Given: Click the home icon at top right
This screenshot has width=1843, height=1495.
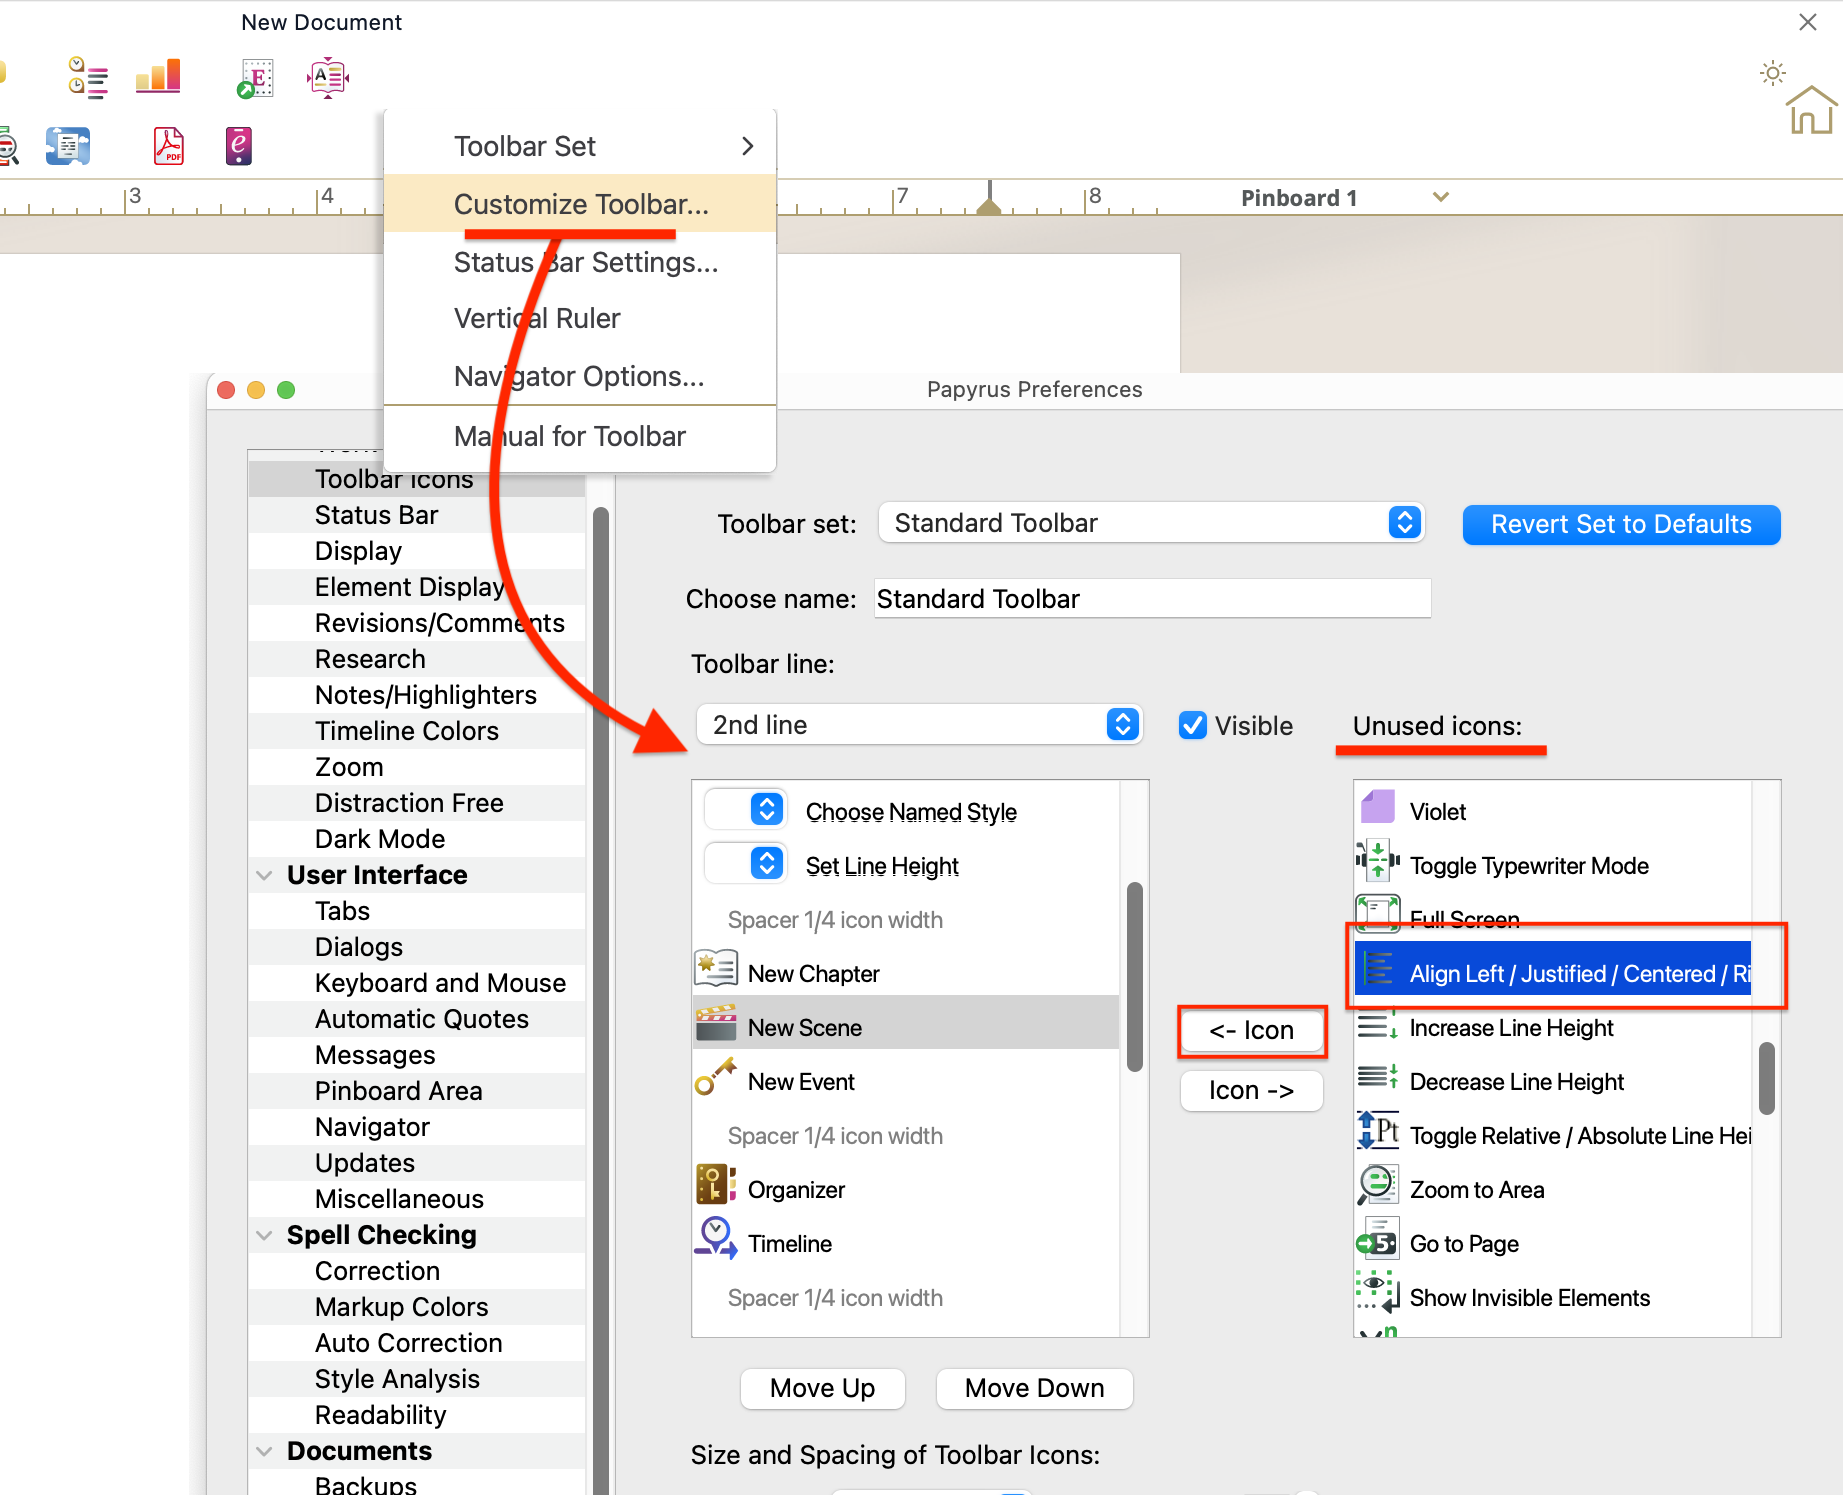Looking at the screenshot, I should pos(1810,111).
